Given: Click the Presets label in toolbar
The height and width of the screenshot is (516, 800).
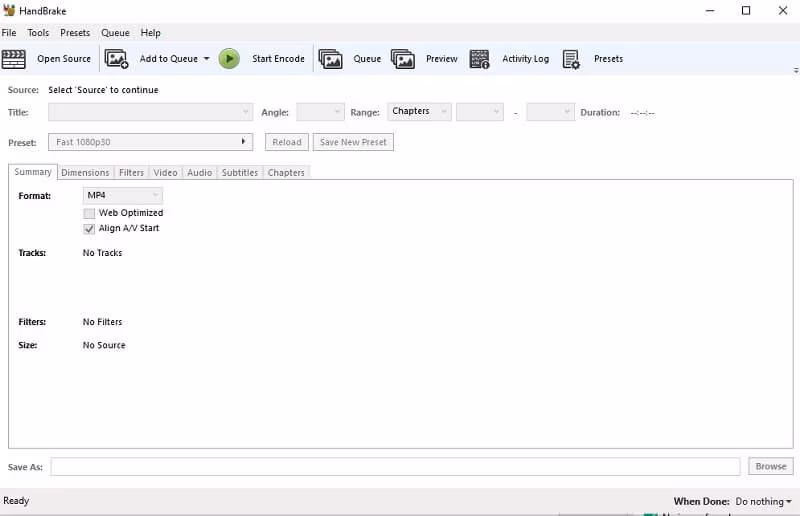Looking at the screenshot, I should tap(608, 59).
